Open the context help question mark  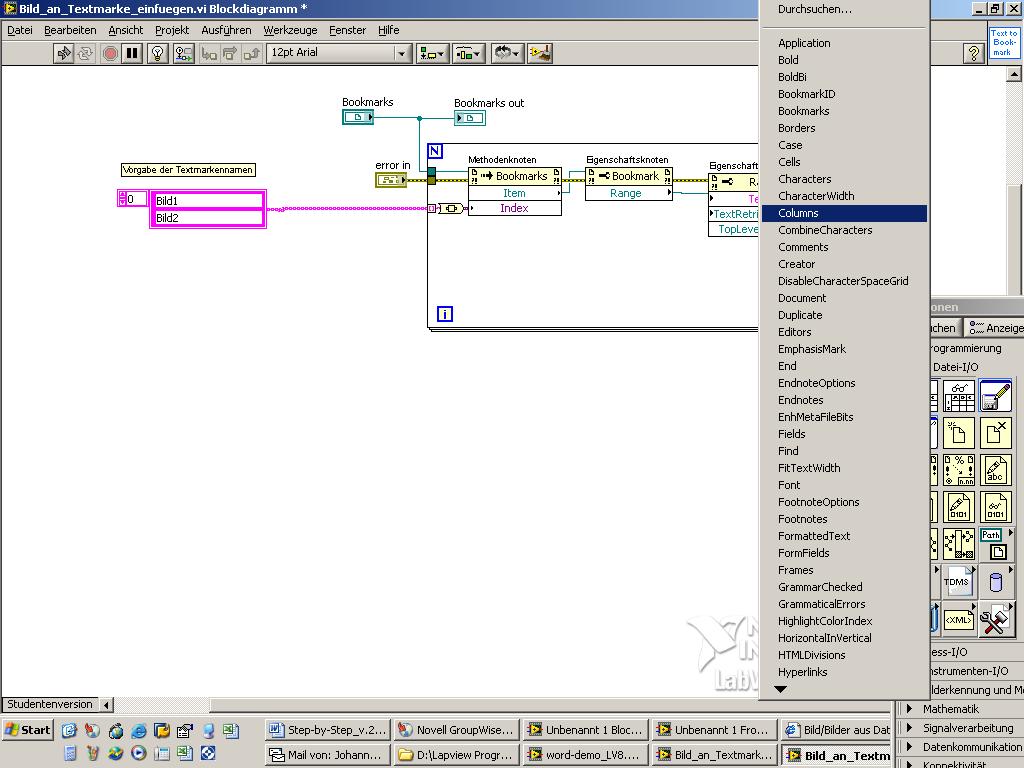973,53
